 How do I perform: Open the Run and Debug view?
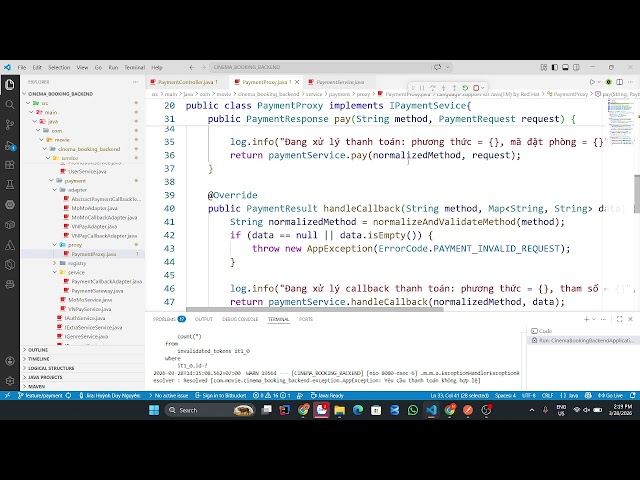click(x=10, y=145)
